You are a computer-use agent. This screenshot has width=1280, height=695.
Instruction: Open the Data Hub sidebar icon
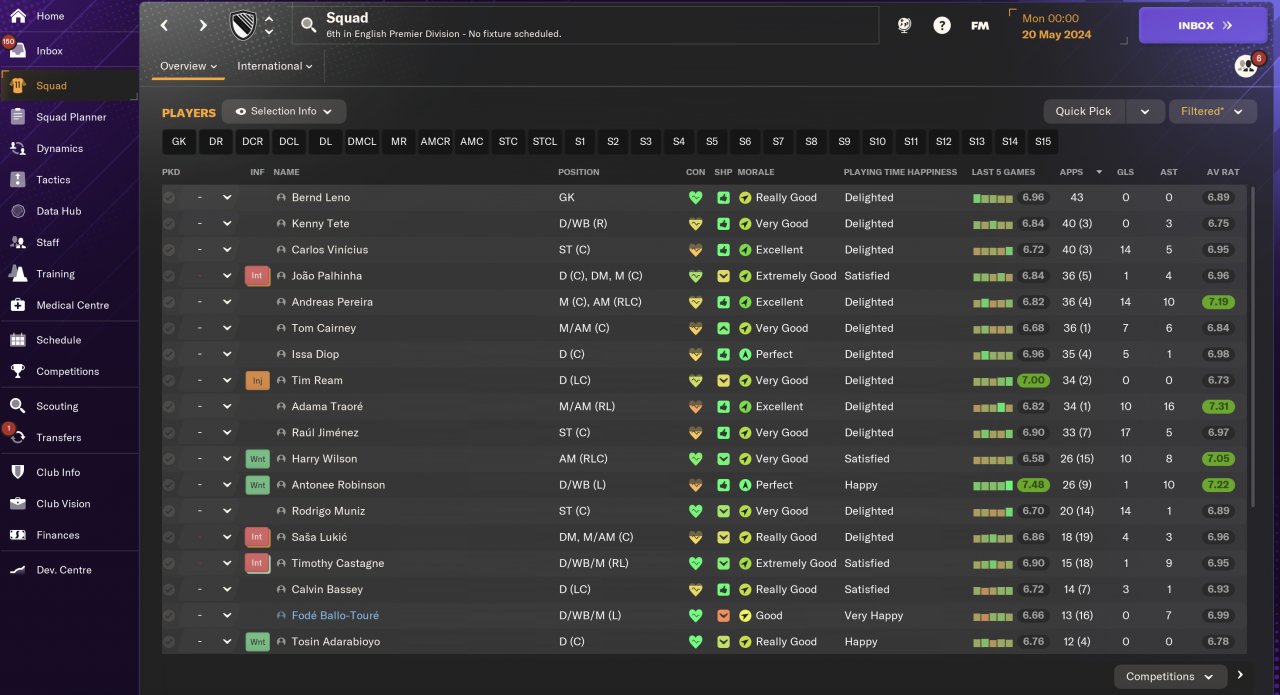tap(18, 211)
